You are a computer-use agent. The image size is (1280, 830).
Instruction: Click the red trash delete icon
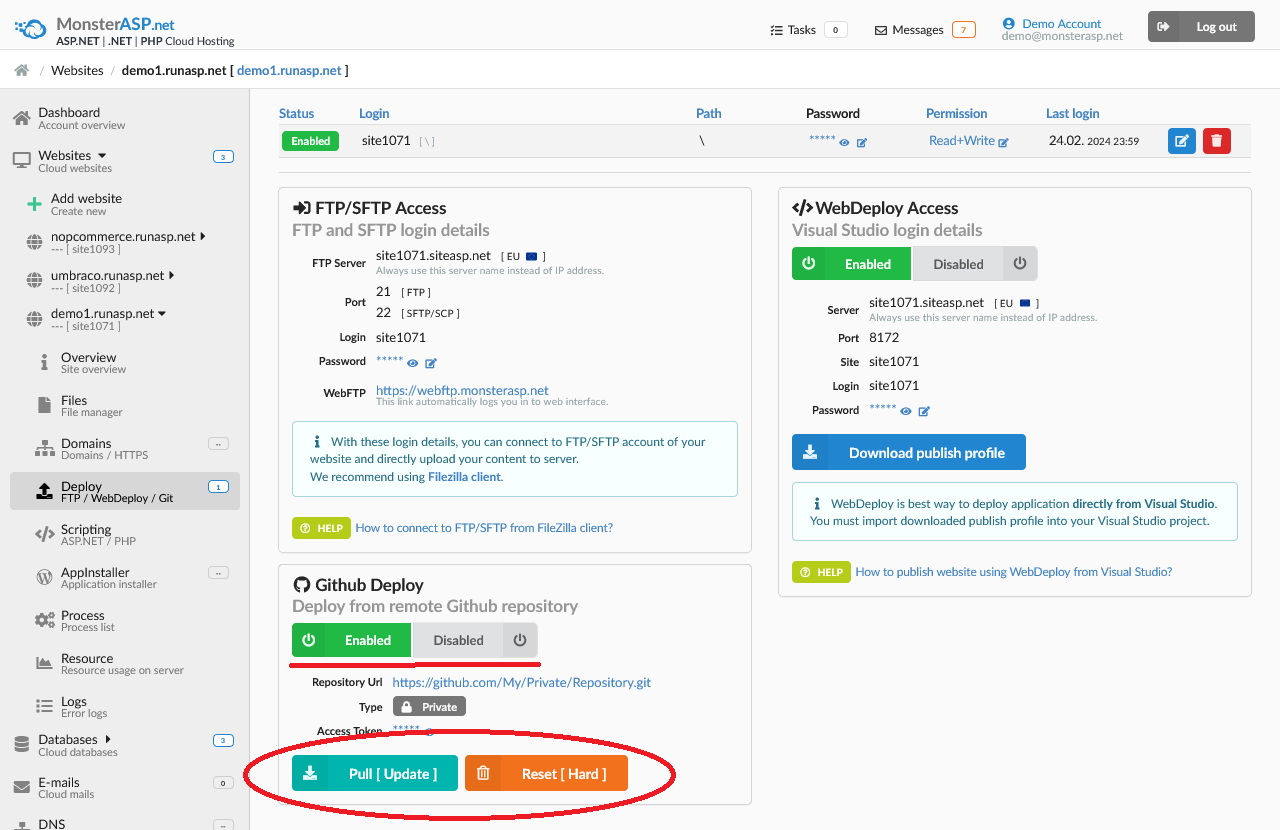(x=1217, y=141)
